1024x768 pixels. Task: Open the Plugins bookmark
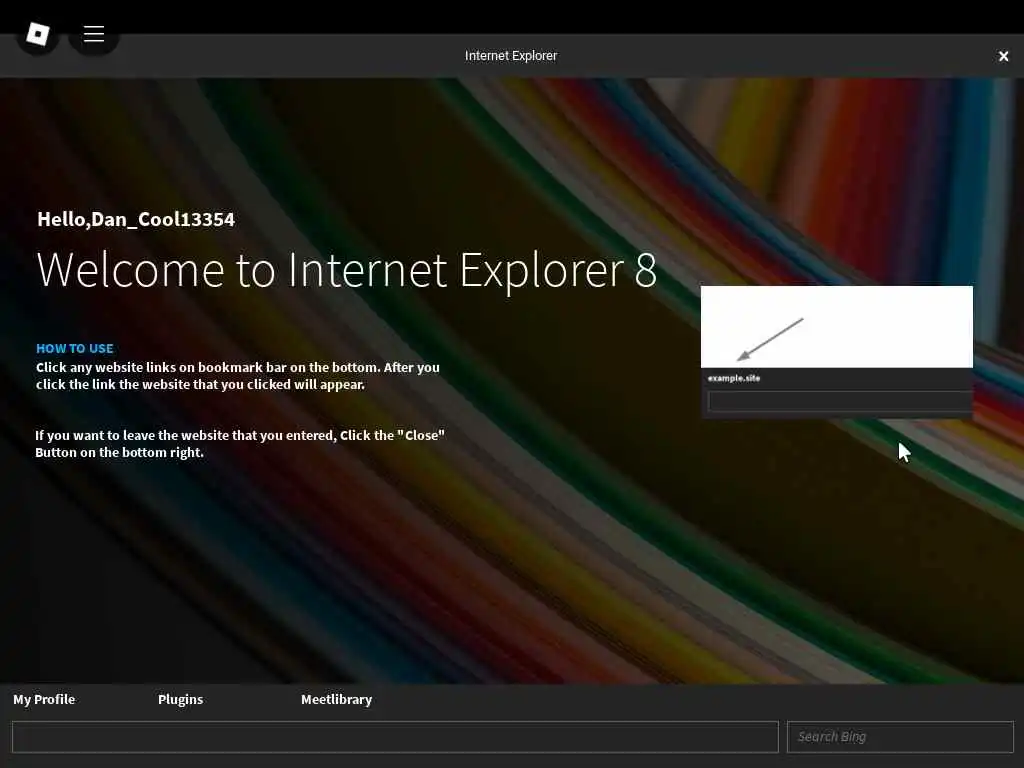click(180, 699)
